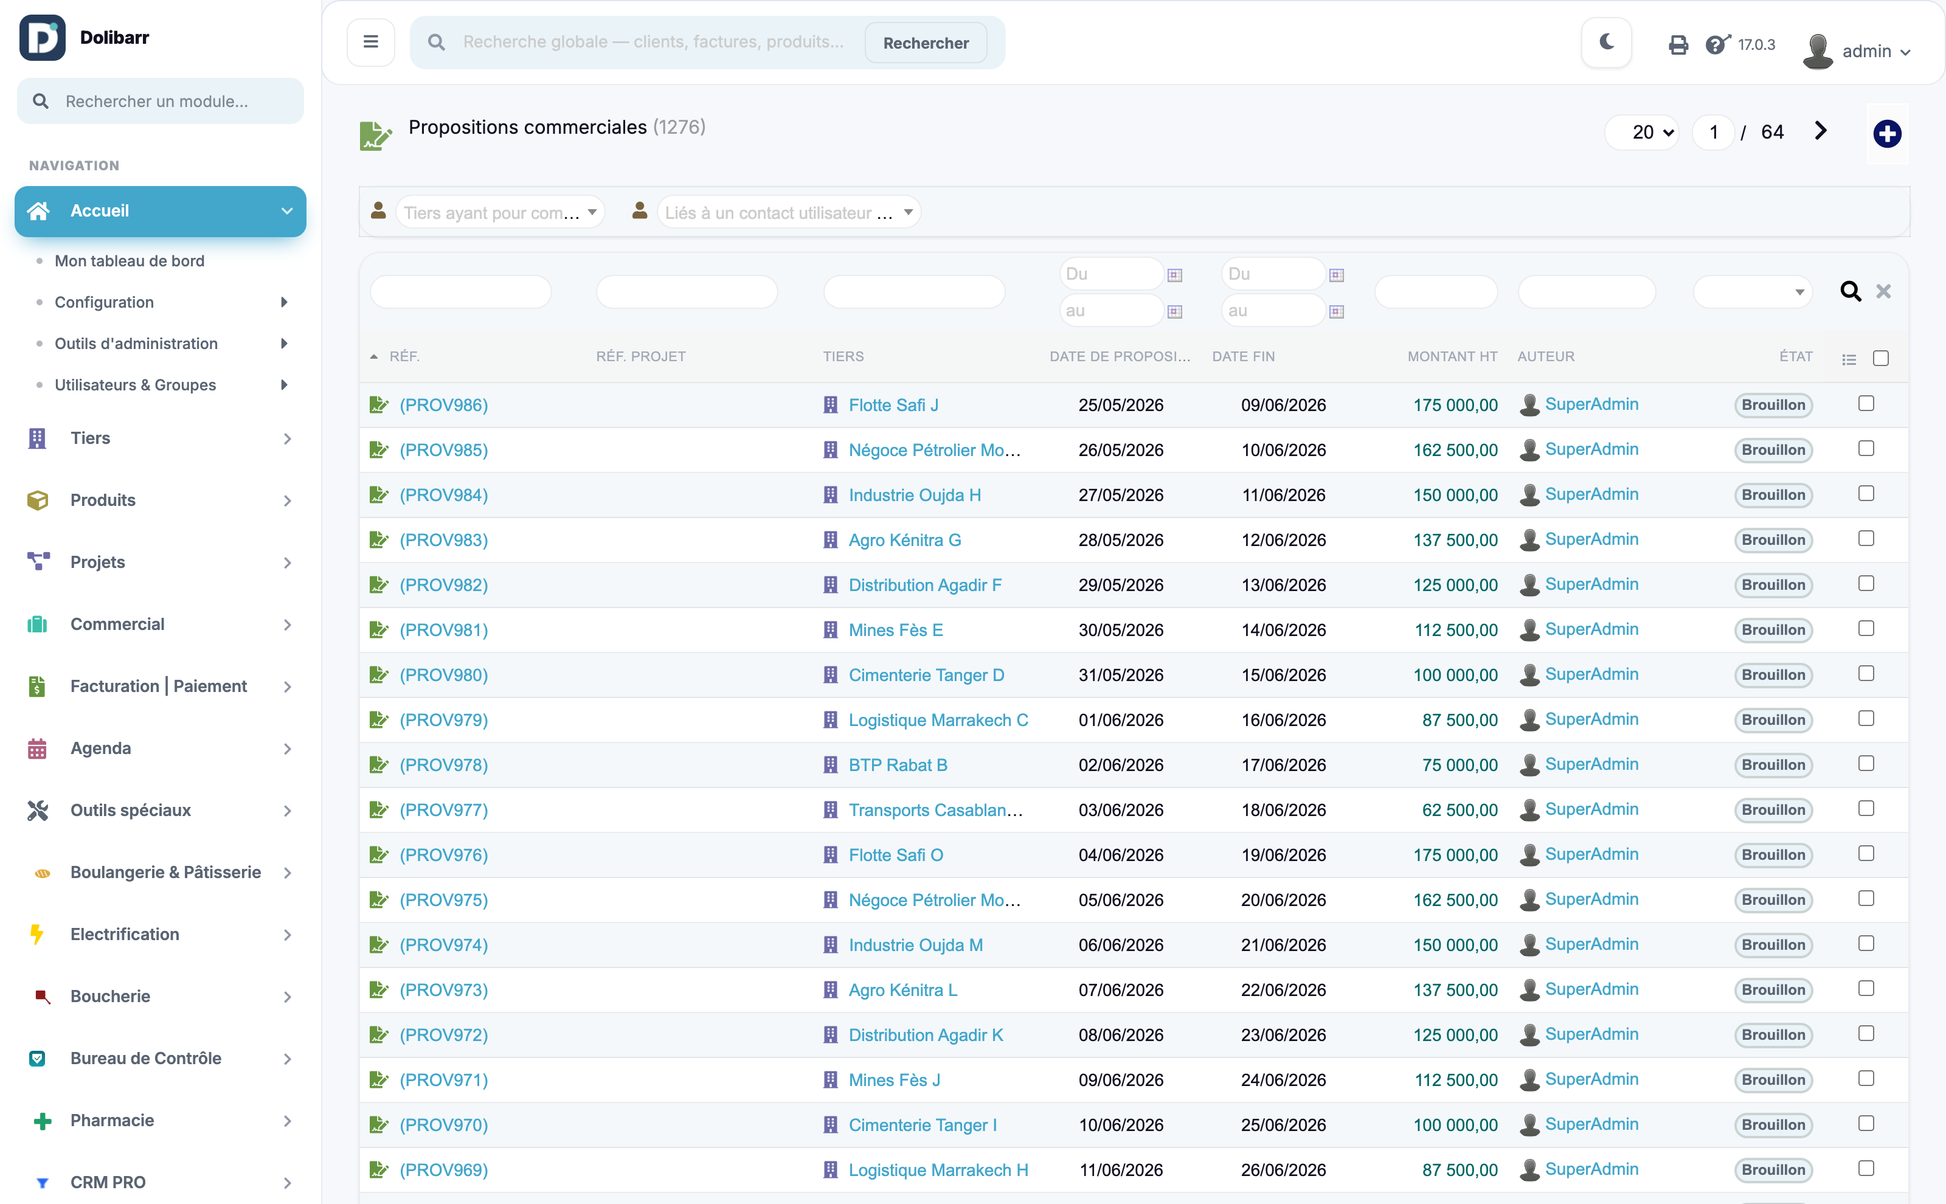
Task: Expand the Configuration submenu
Action: [284, 302]
